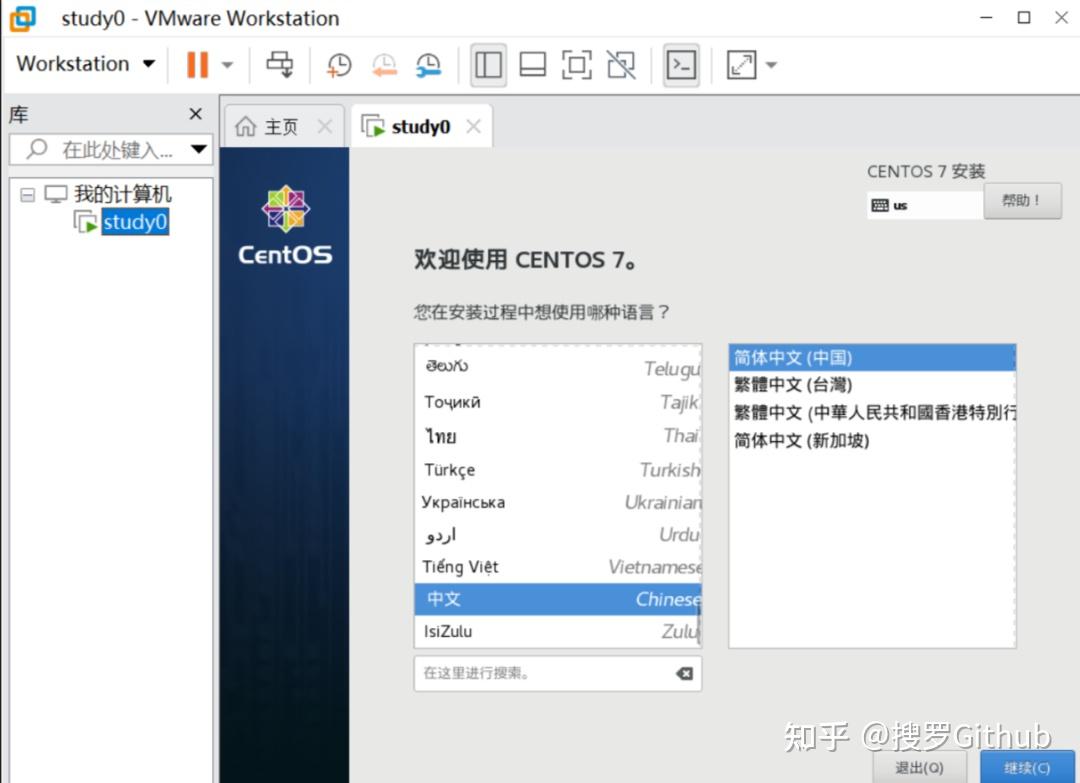Show the console view

(x=681, y=65)
